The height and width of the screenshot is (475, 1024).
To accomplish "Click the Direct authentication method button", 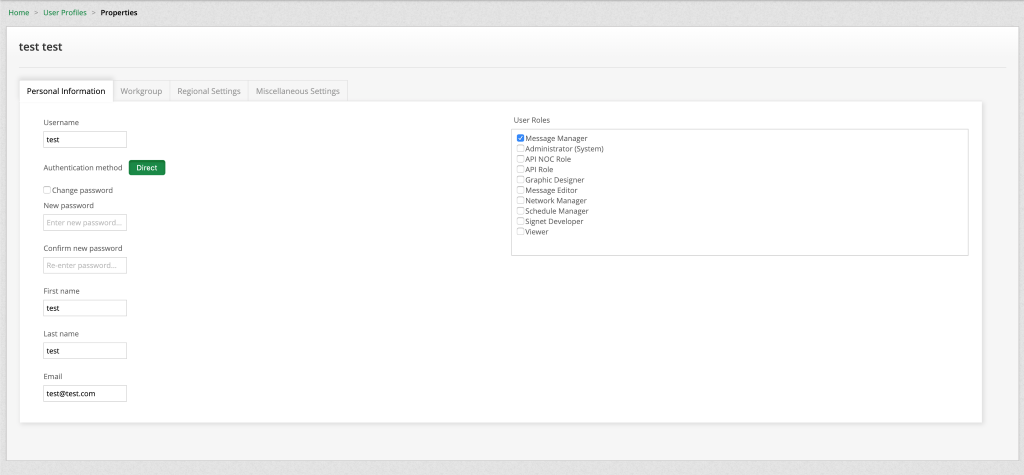I will [147, 168].
